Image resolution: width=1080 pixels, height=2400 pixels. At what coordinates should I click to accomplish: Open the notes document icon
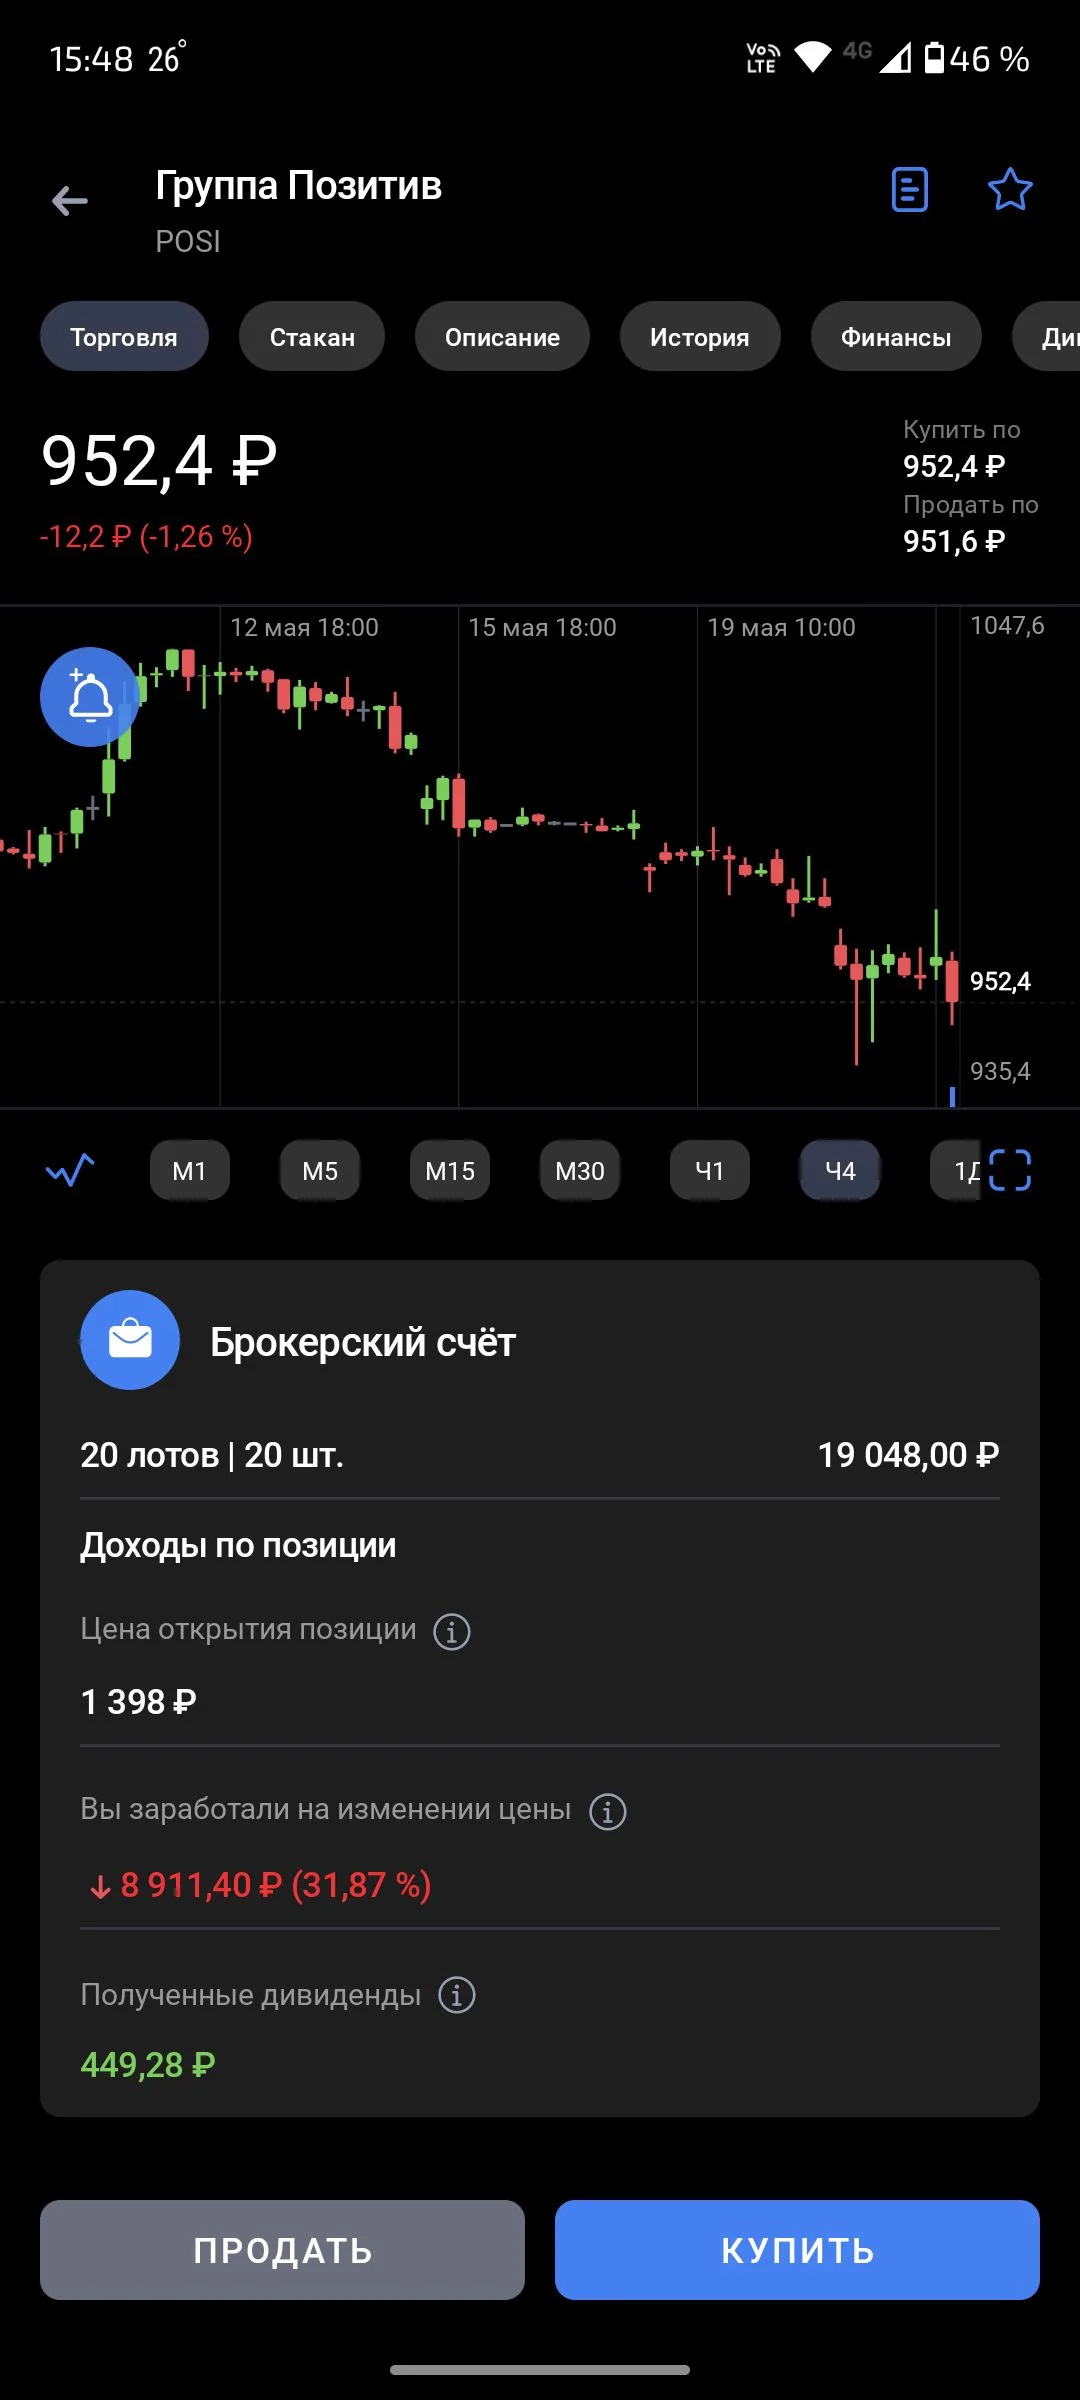909,189
